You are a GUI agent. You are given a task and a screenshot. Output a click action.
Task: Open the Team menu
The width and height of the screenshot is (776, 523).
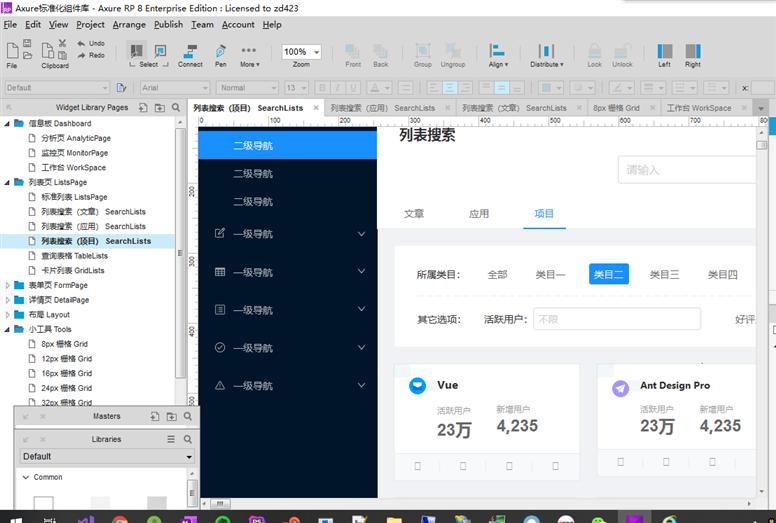click(202, 25)
